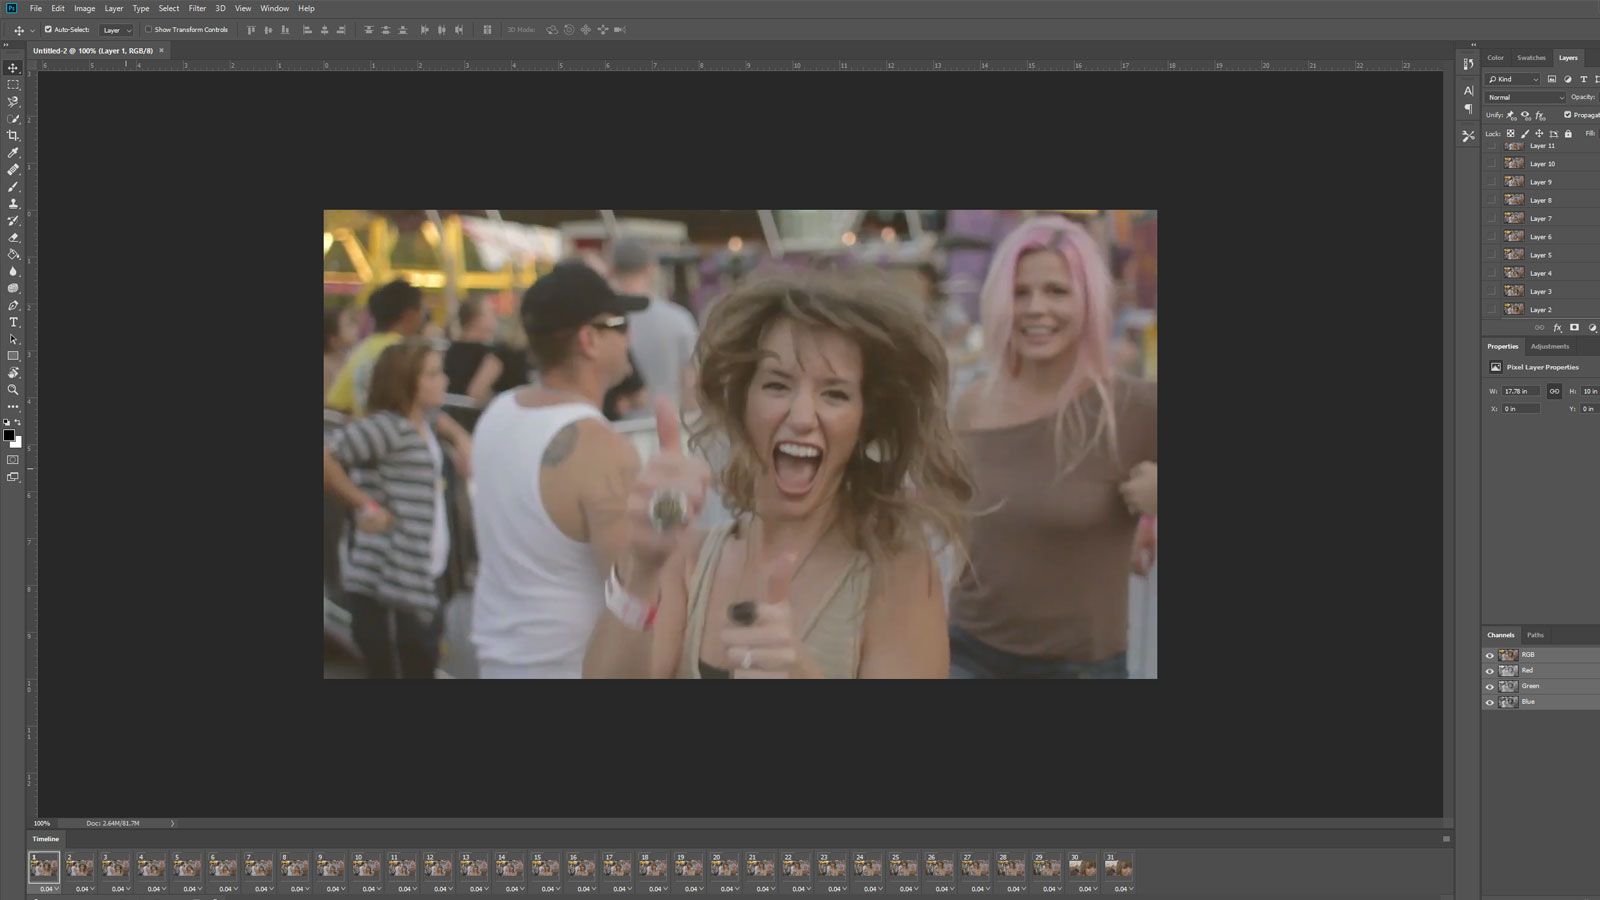The image size is (1600, 900).
Task: Select the Move tool
Action: pos(13,68)
